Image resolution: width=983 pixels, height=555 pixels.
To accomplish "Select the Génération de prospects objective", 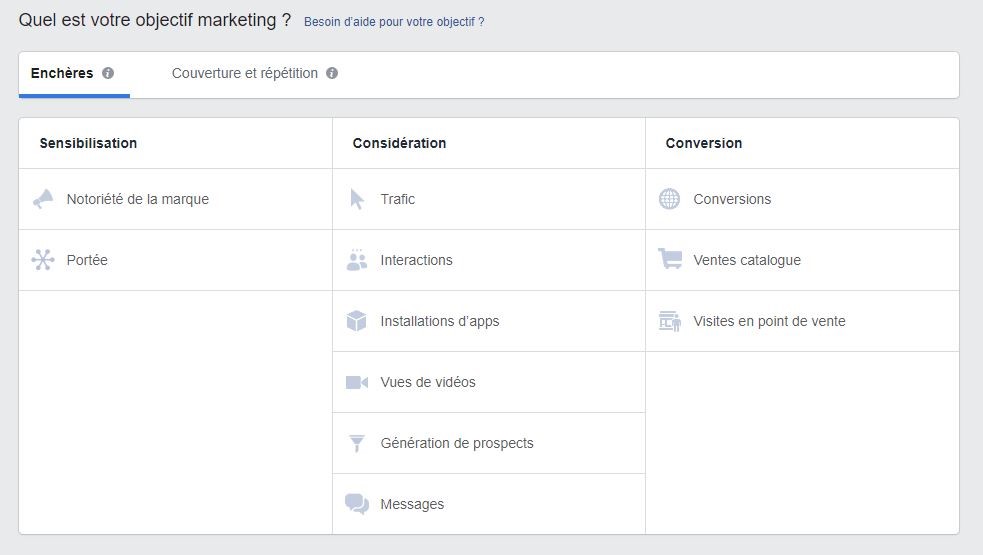I will pos(489,443).
